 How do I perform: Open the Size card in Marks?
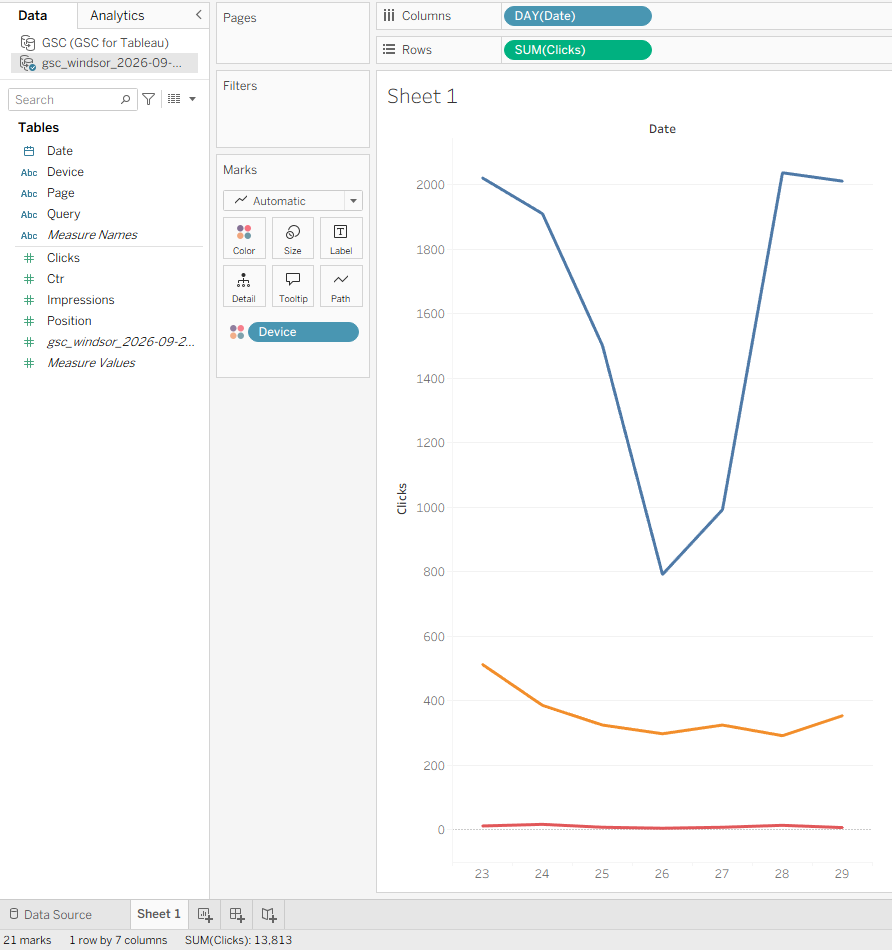293,238
